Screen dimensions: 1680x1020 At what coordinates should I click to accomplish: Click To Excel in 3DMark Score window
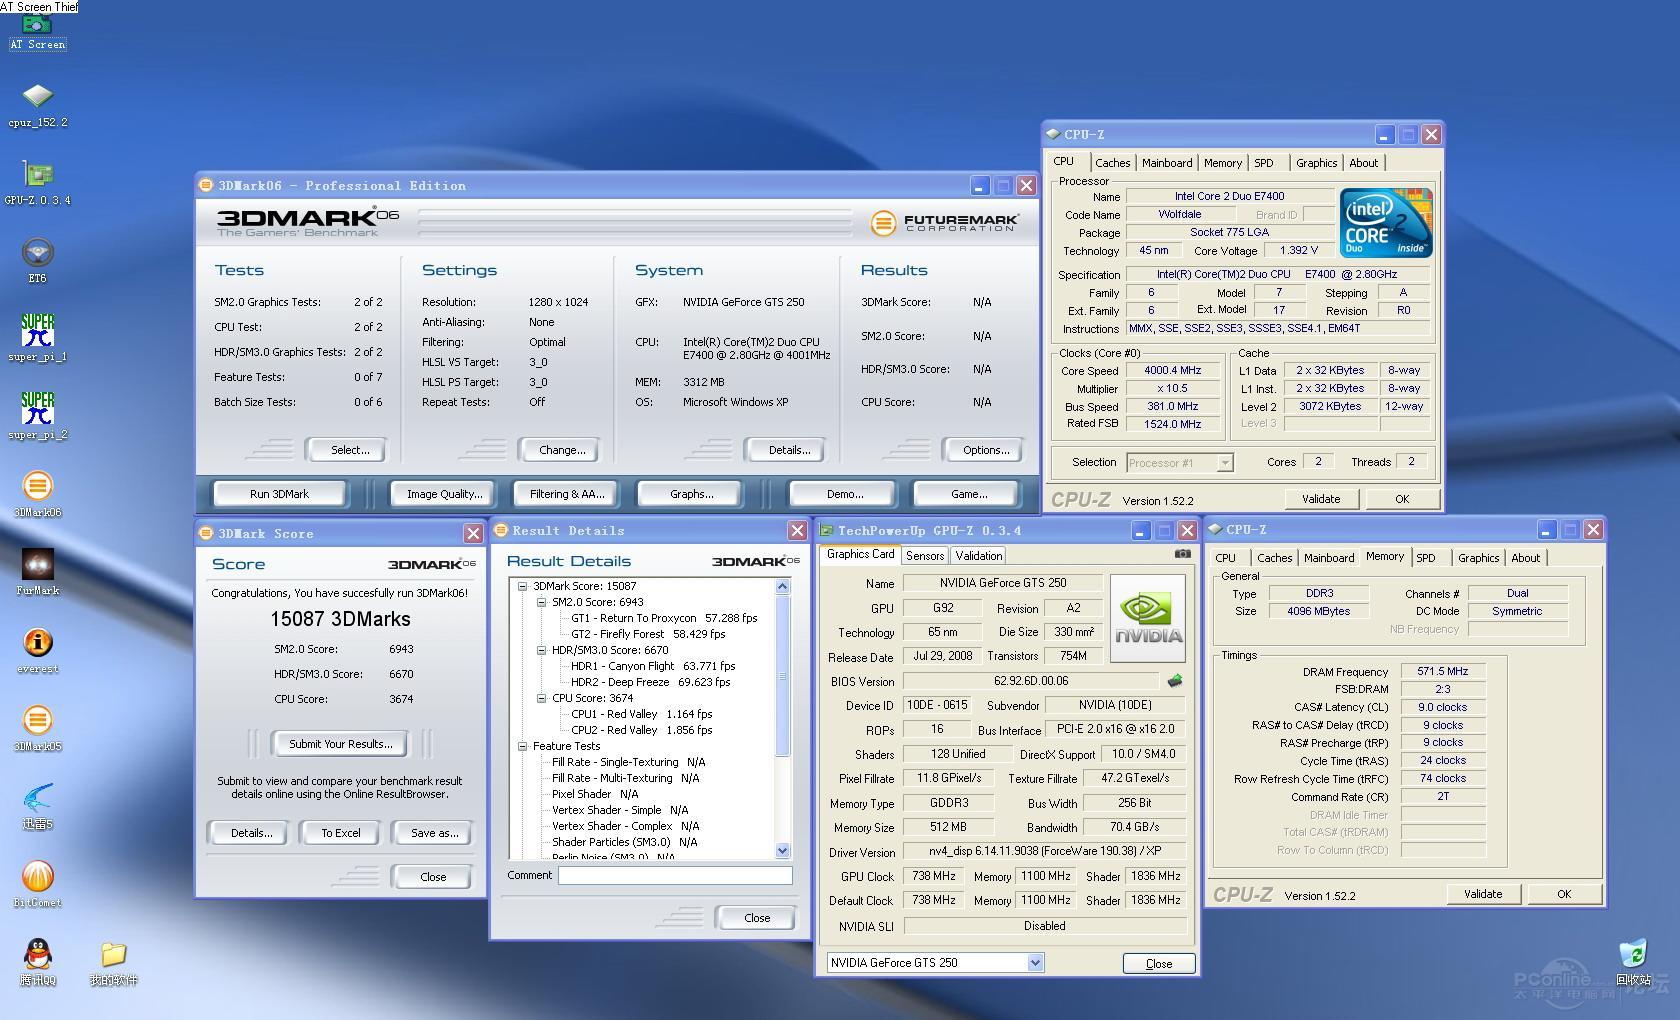click(x=340, y=833)
